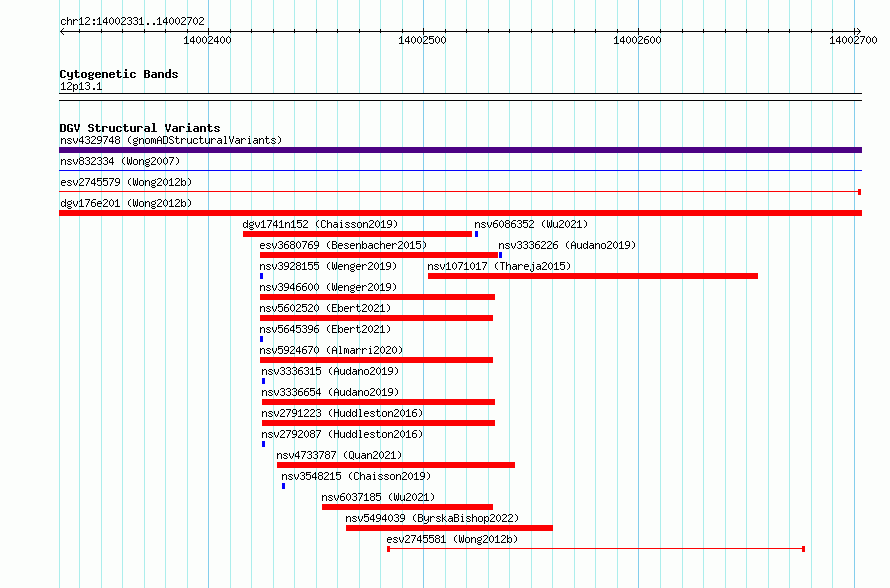
Task: Click the blue nsv3548215 insertion marker
Action: tap(283, 486)
